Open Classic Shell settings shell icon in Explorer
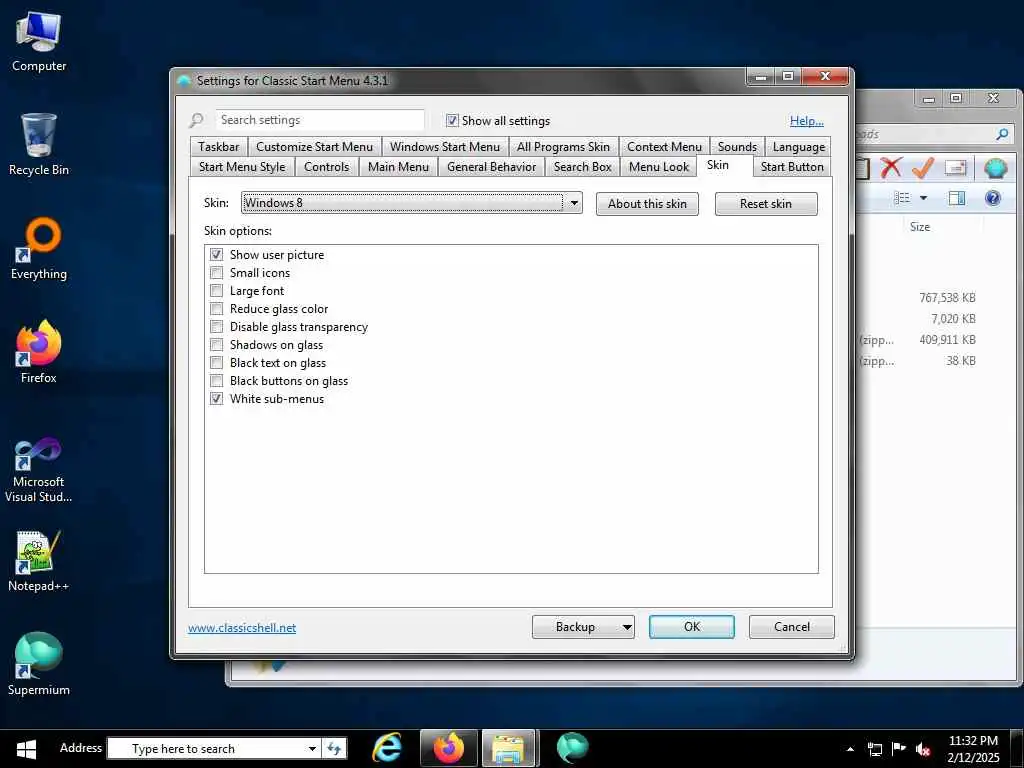Viewport: 1024px width, 768px height. pyautogui.click(x=995, y=168)
